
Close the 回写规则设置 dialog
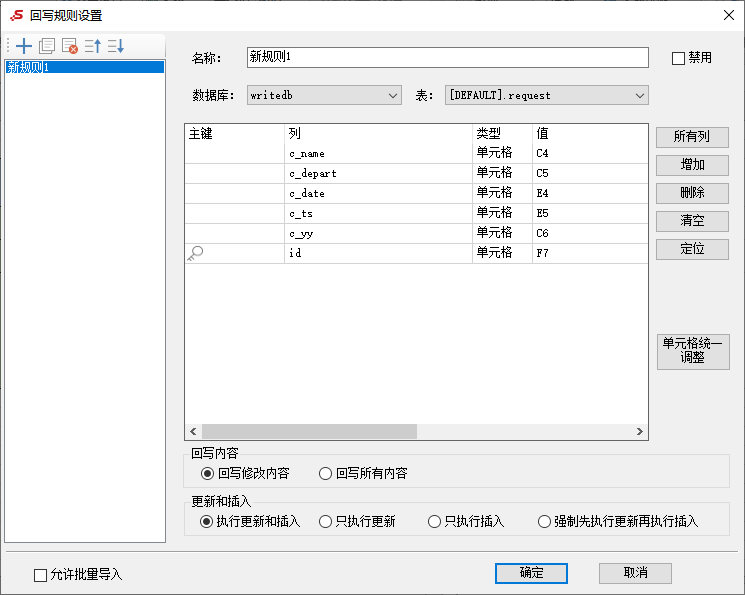pos(729,15)
